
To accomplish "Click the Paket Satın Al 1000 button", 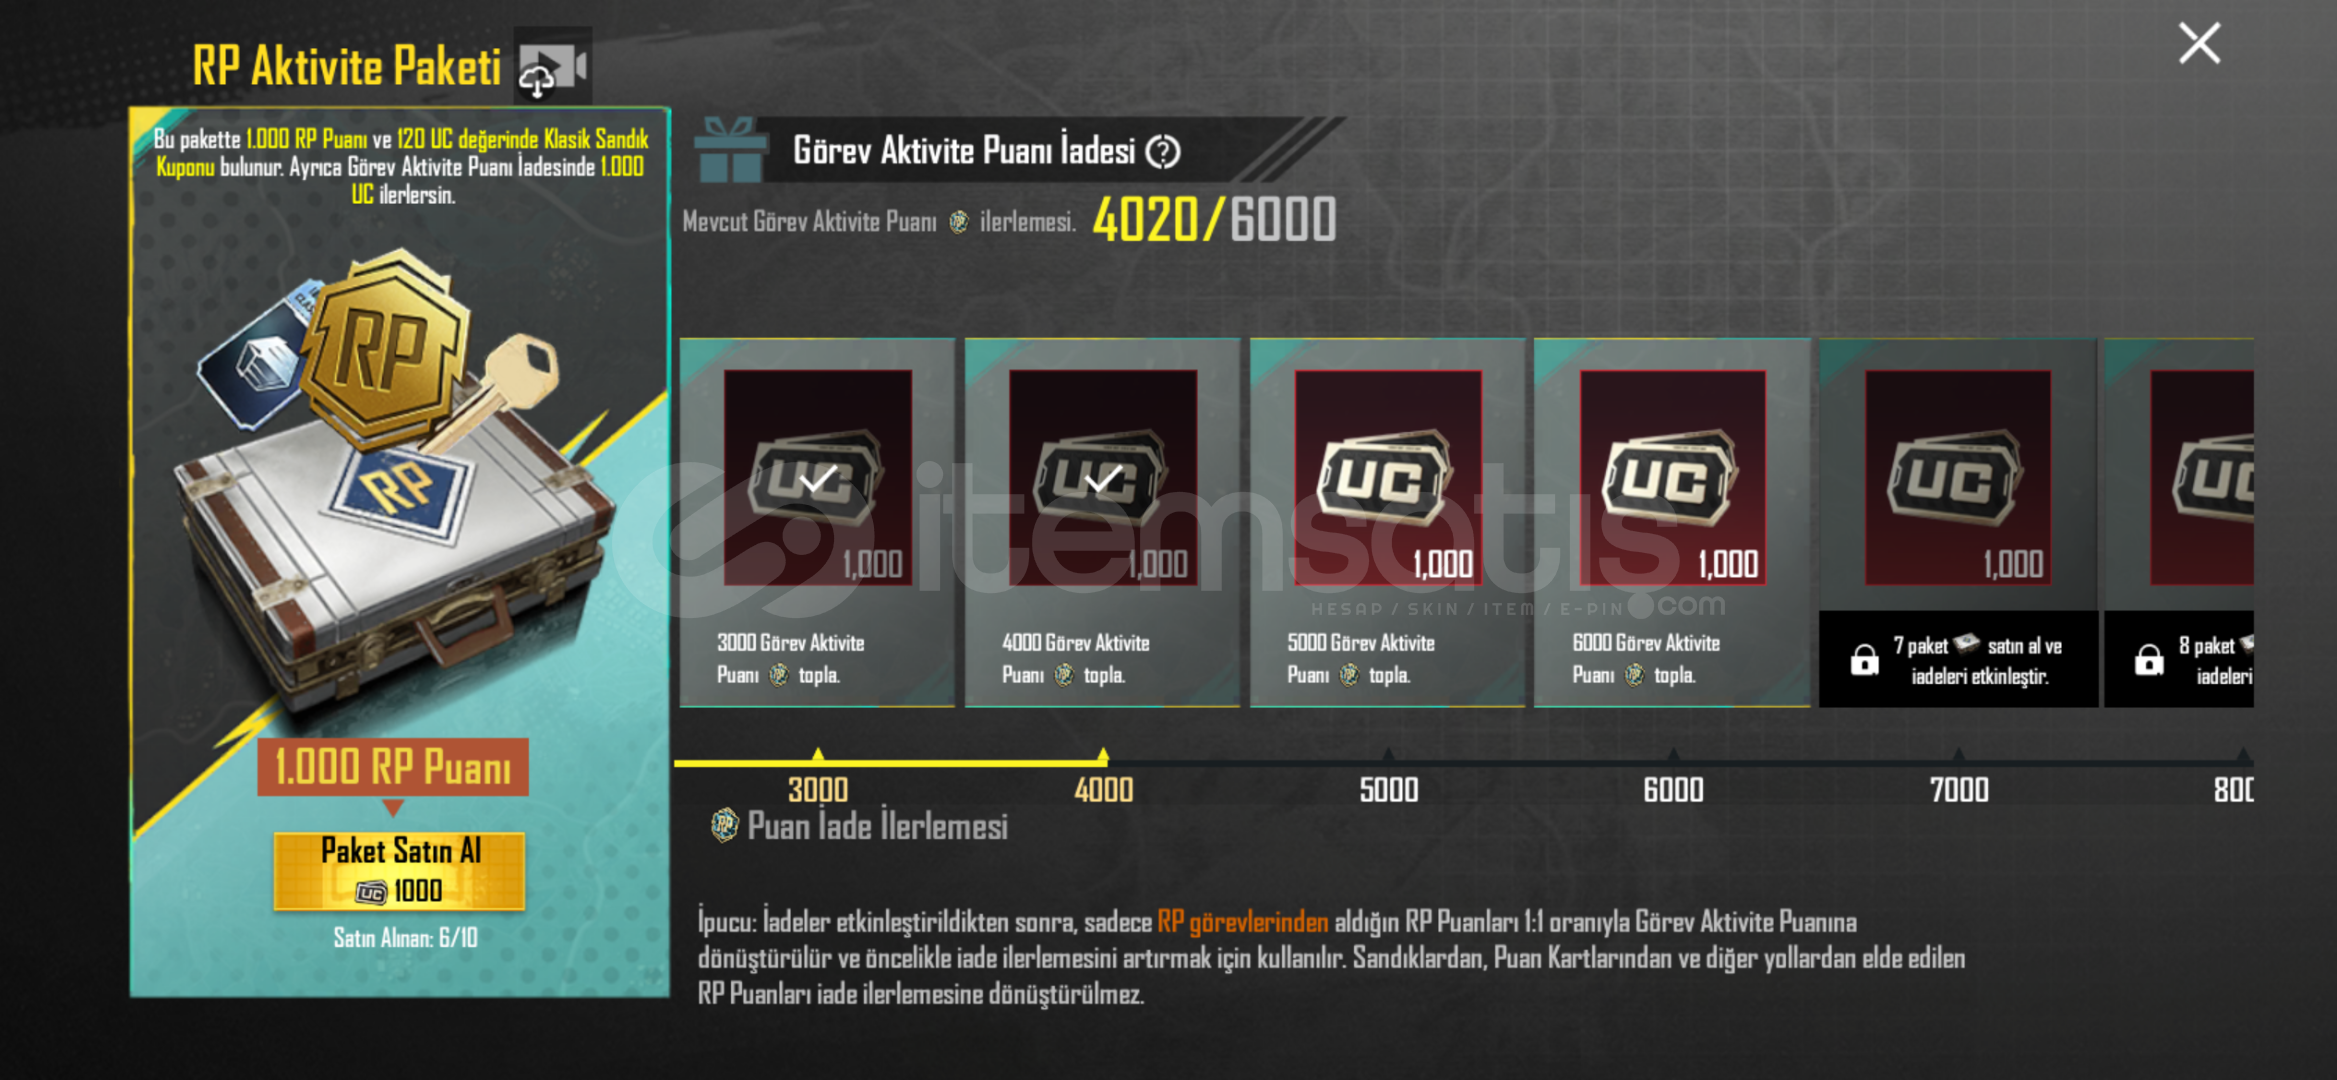I will (399, 870).
